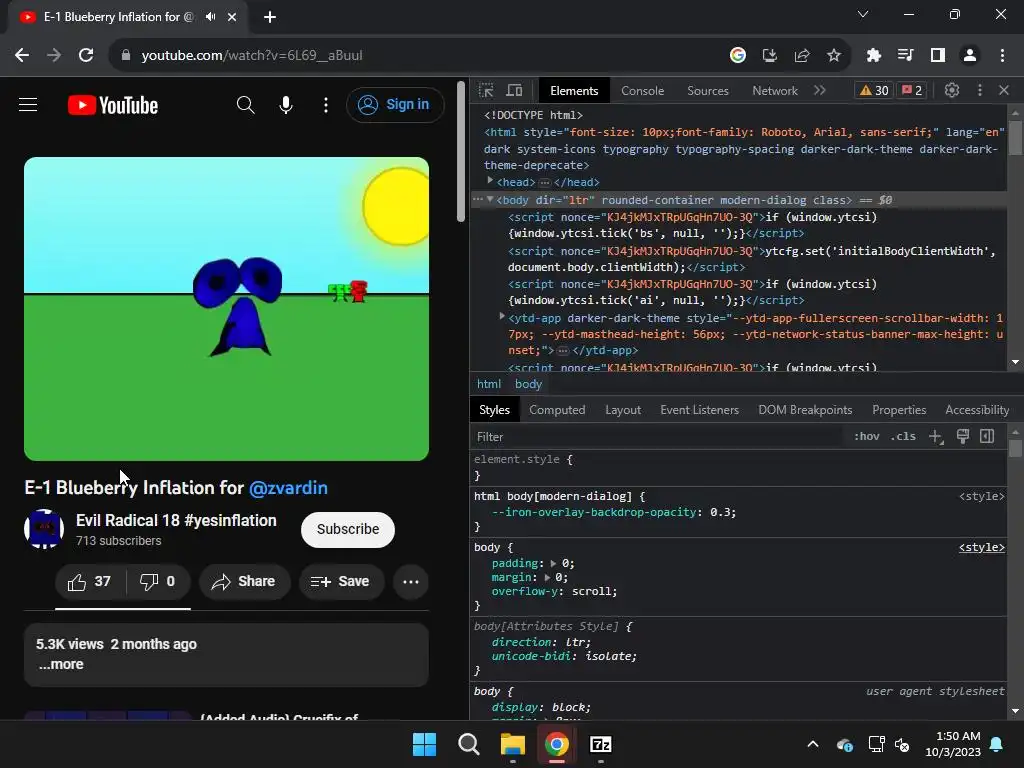
Task: Open the Chrome profile avatar
Action: pyautogui.click(x=970, y=55)
